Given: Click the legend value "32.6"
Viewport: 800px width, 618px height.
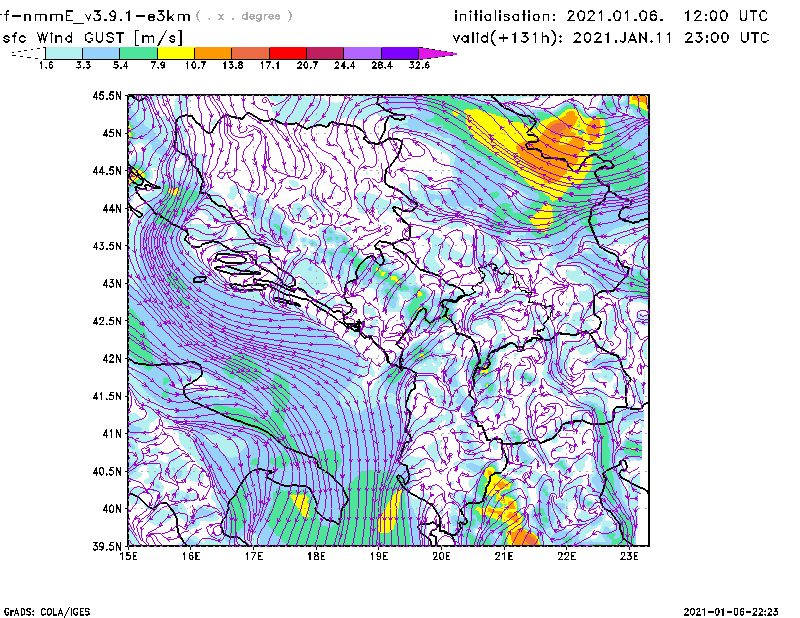Looking at the screenshot, I should (x=419, y=65).
